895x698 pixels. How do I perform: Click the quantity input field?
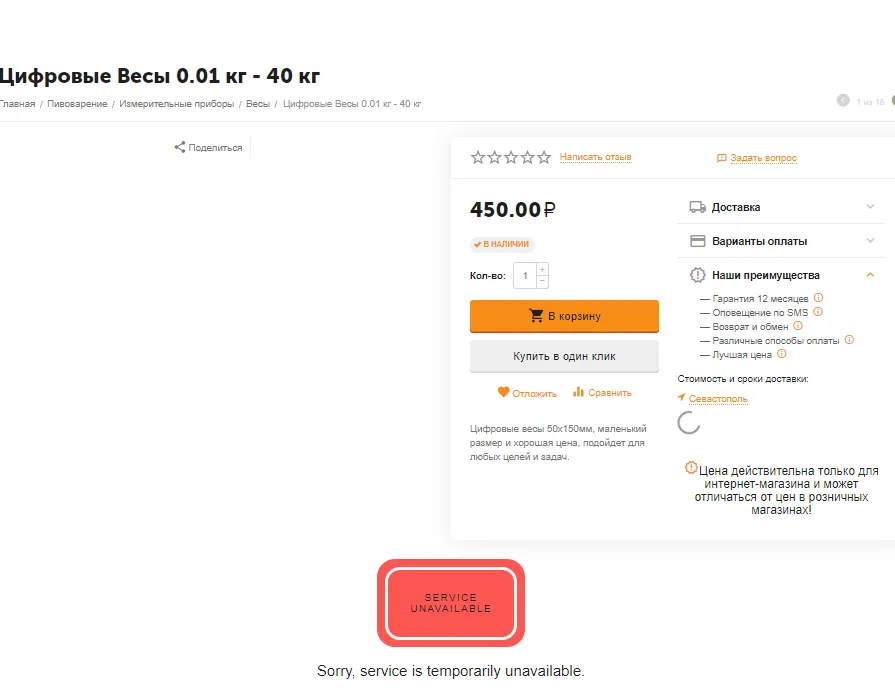click(525, 276)
